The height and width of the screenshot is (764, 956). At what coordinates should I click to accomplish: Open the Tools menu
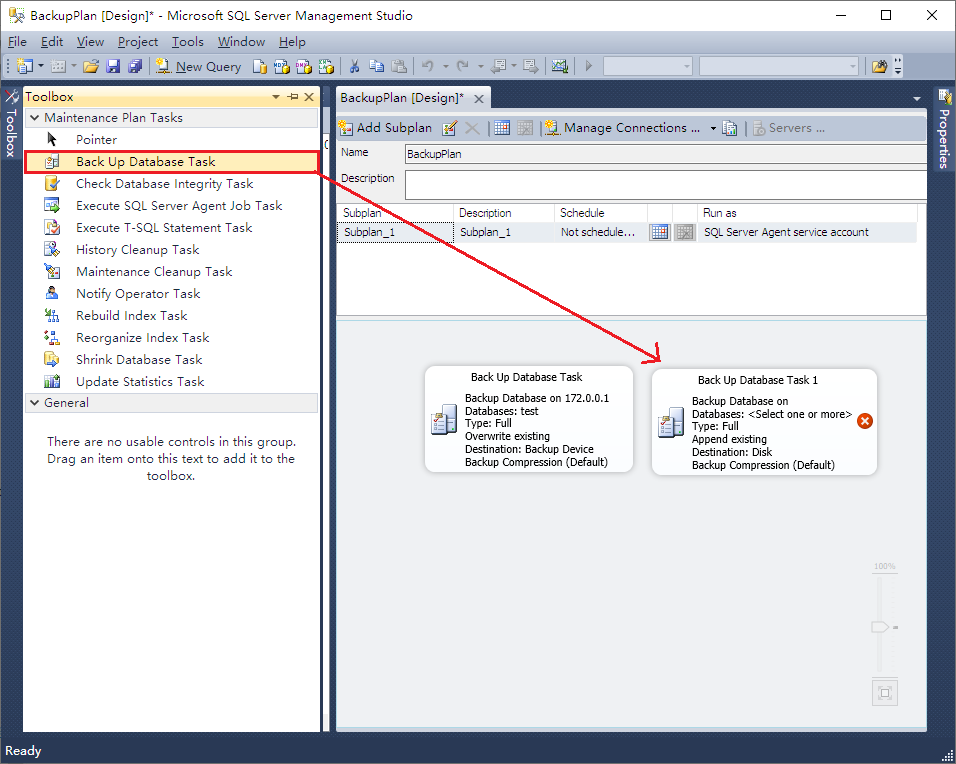pyautogui.click(x=188, y=42)
